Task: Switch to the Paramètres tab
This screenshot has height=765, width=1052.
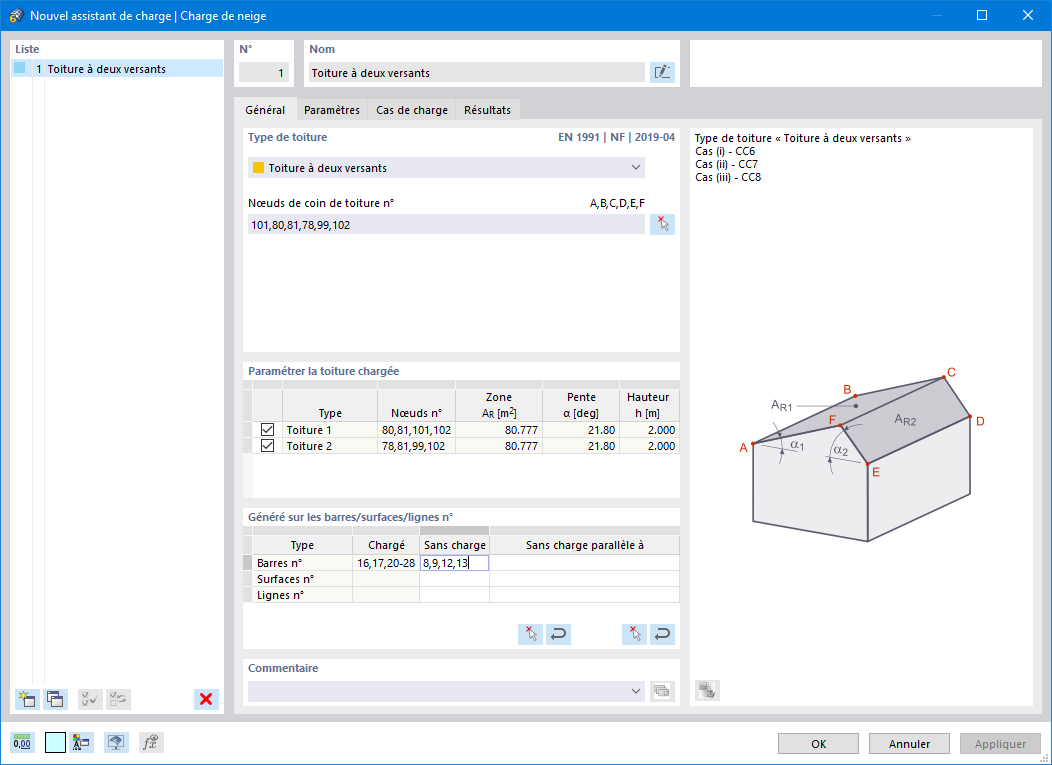Action: (x=332, y=110)
